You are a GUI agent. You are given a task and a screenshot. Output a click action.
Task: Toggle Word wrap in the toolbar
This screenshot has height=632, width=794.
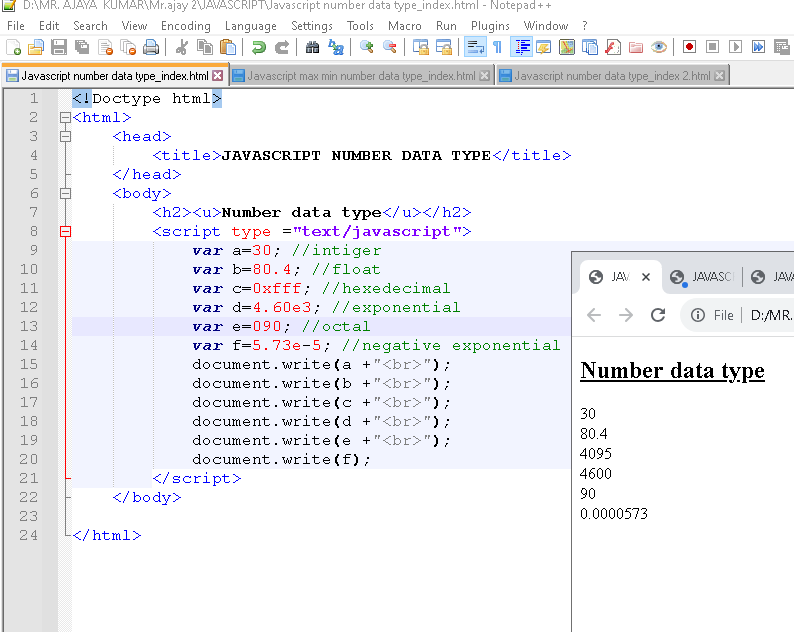(474, 47)
